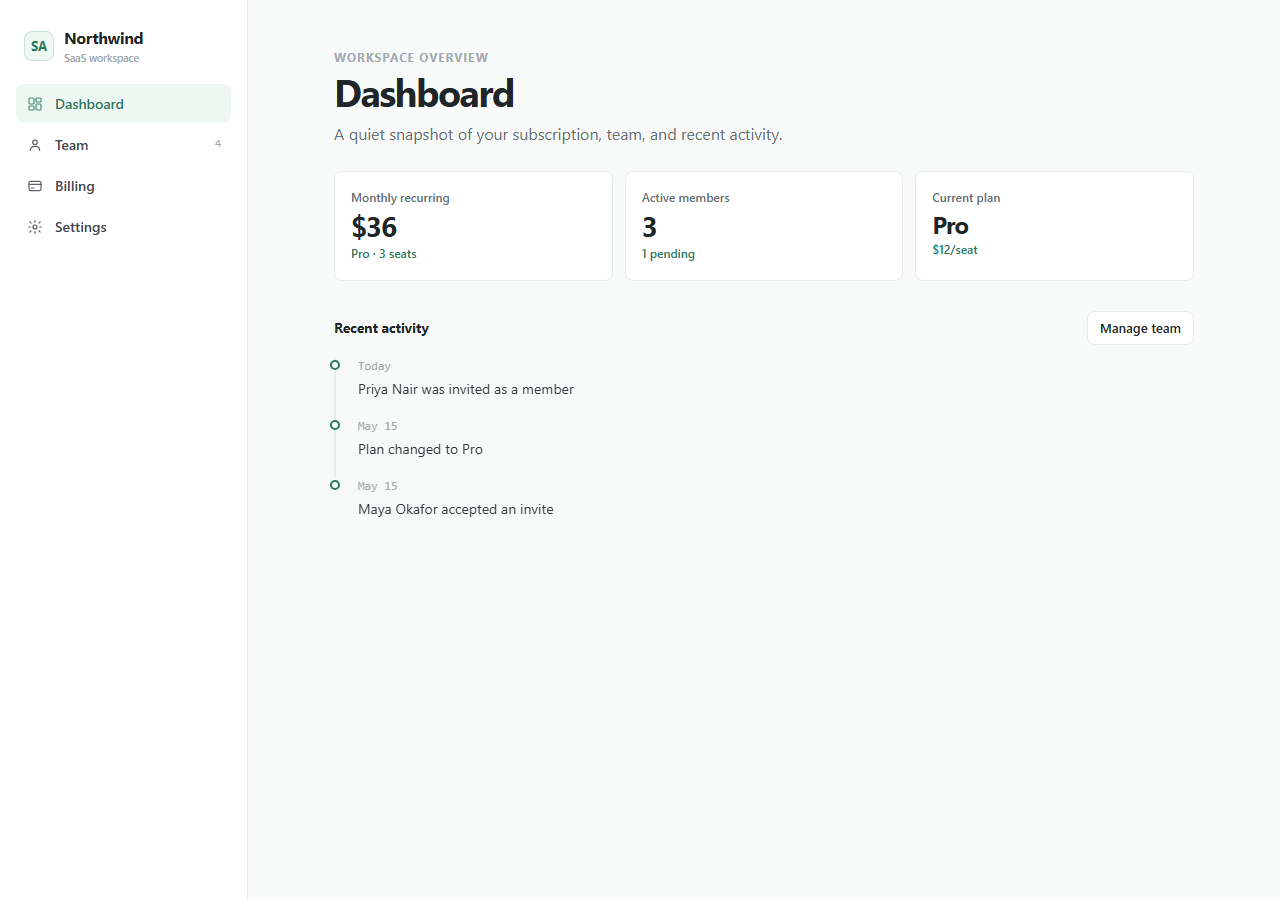The image size is (1280, 900).
Task: Open the Dashboard menu item
Action: click(x=123, y=104)
